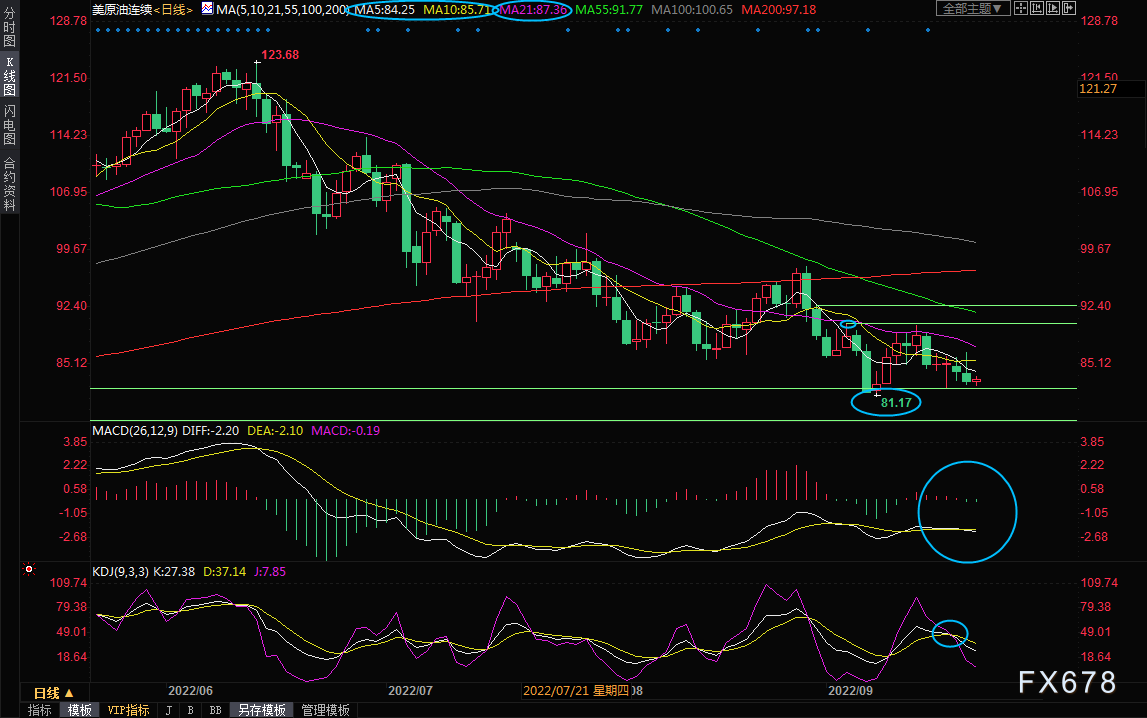Click the KDJ(9,3,3) indicator label
This screenshot has height=718, width=1147.
click(x=121, y=572)
